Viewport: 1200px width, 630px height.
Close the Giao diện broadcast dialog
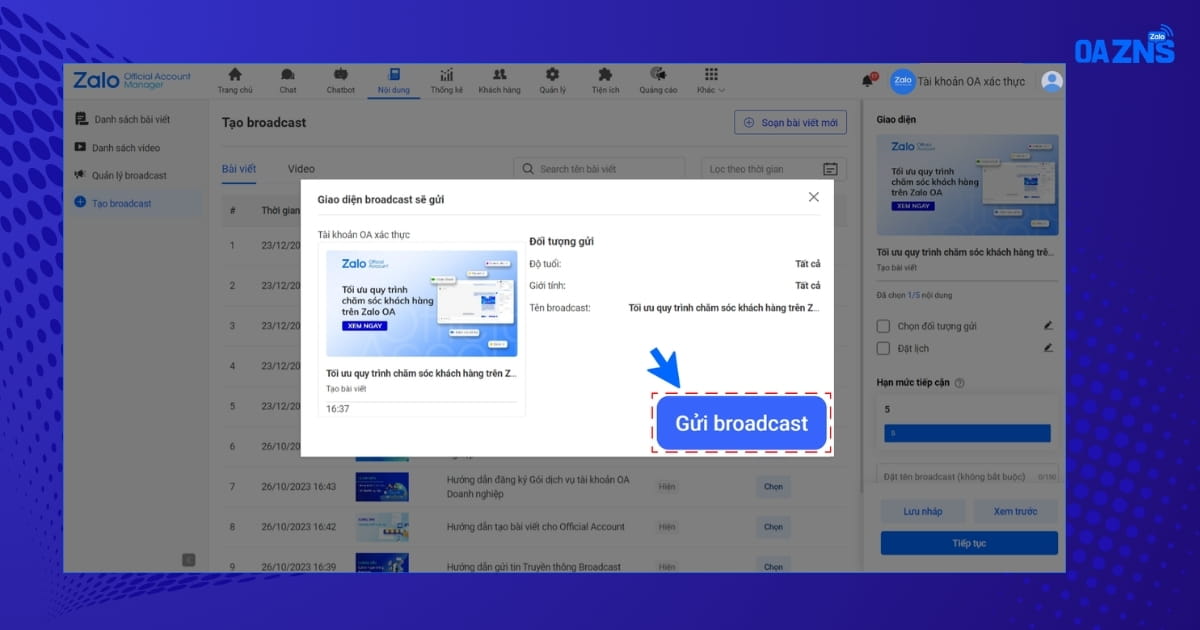click(814, 197)
